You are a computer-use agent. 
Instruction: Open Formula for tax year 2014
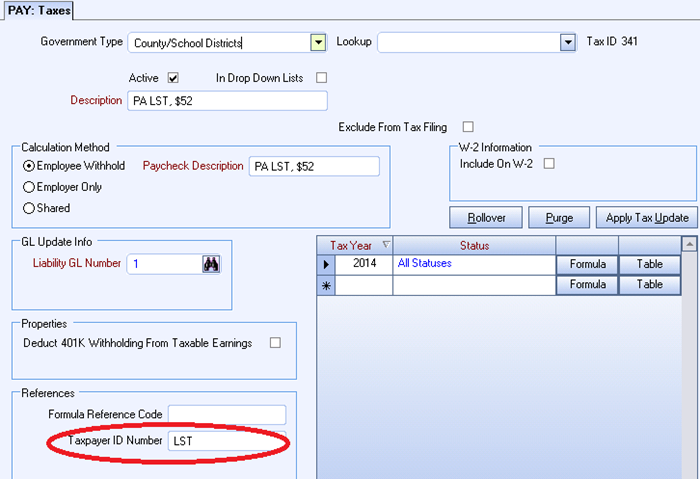coord(587,264)
